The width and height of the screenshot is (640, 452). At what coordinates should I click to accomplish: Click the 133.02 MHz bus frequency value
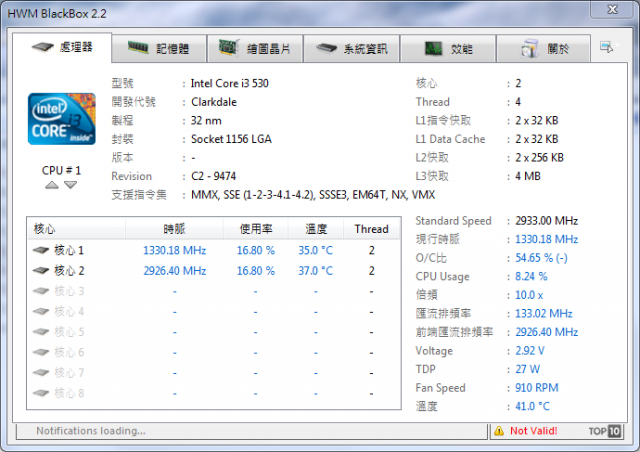(544, 314)
